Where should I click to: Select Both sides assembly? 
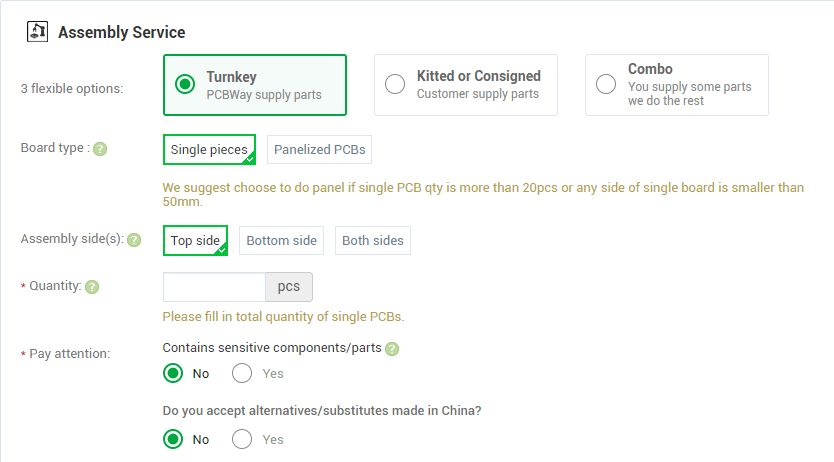pos(372,241)
